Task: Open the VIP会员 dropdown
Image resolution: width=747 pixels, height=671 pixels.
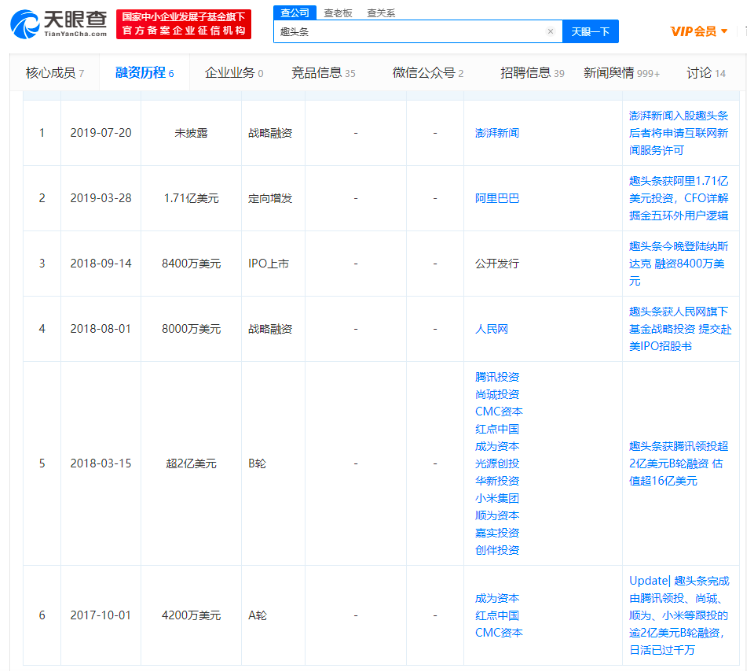Action: [x=694, y=31]
